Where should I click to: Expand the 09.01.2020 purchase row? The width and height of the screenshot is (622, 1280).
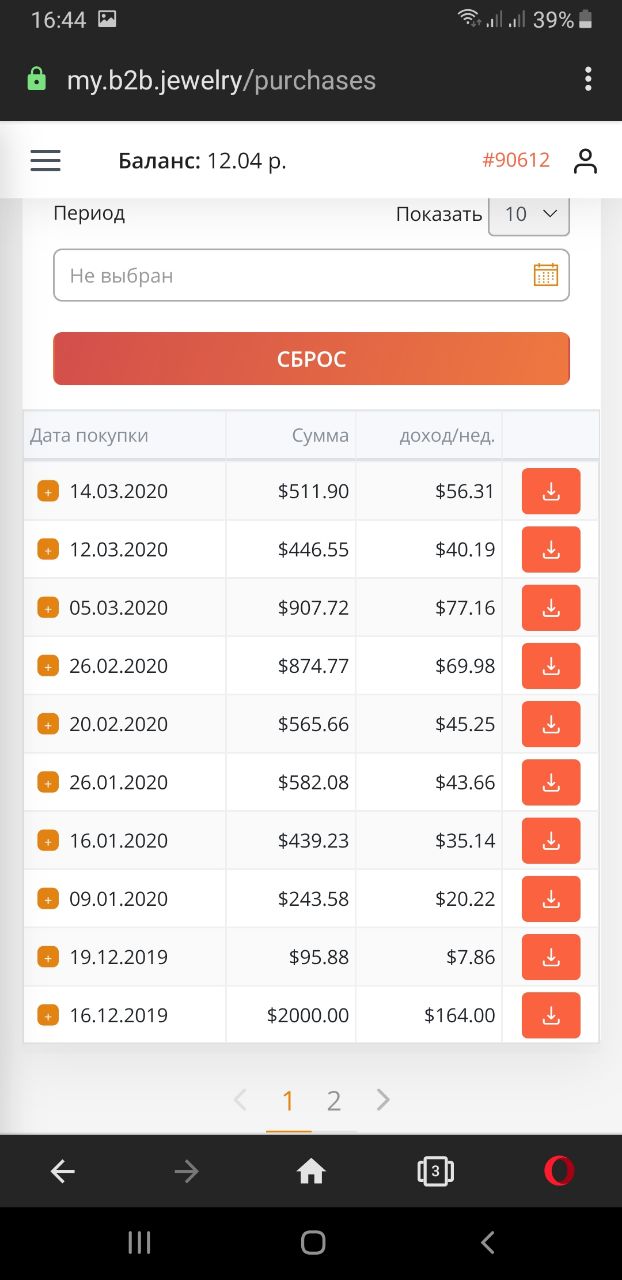[47, 898]
